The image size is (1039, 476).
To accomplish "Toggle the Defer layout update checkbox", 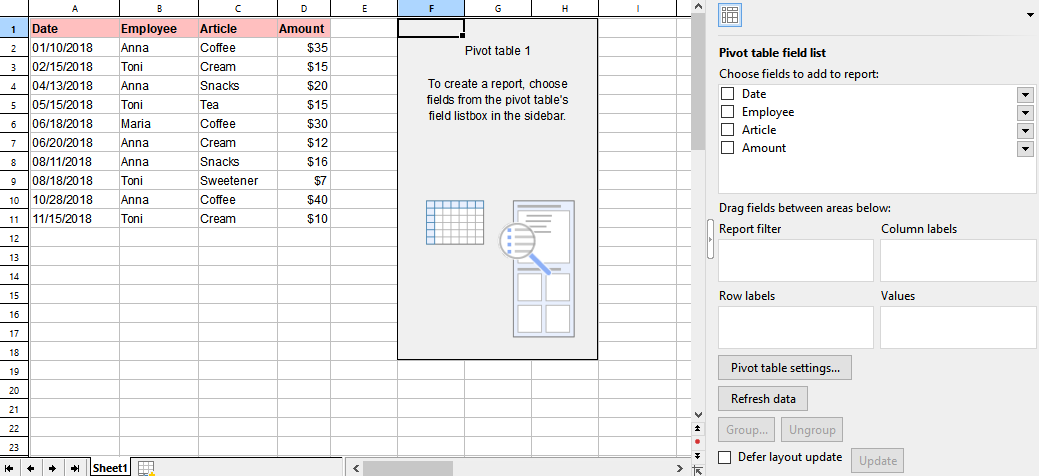I will pos(726,458).
